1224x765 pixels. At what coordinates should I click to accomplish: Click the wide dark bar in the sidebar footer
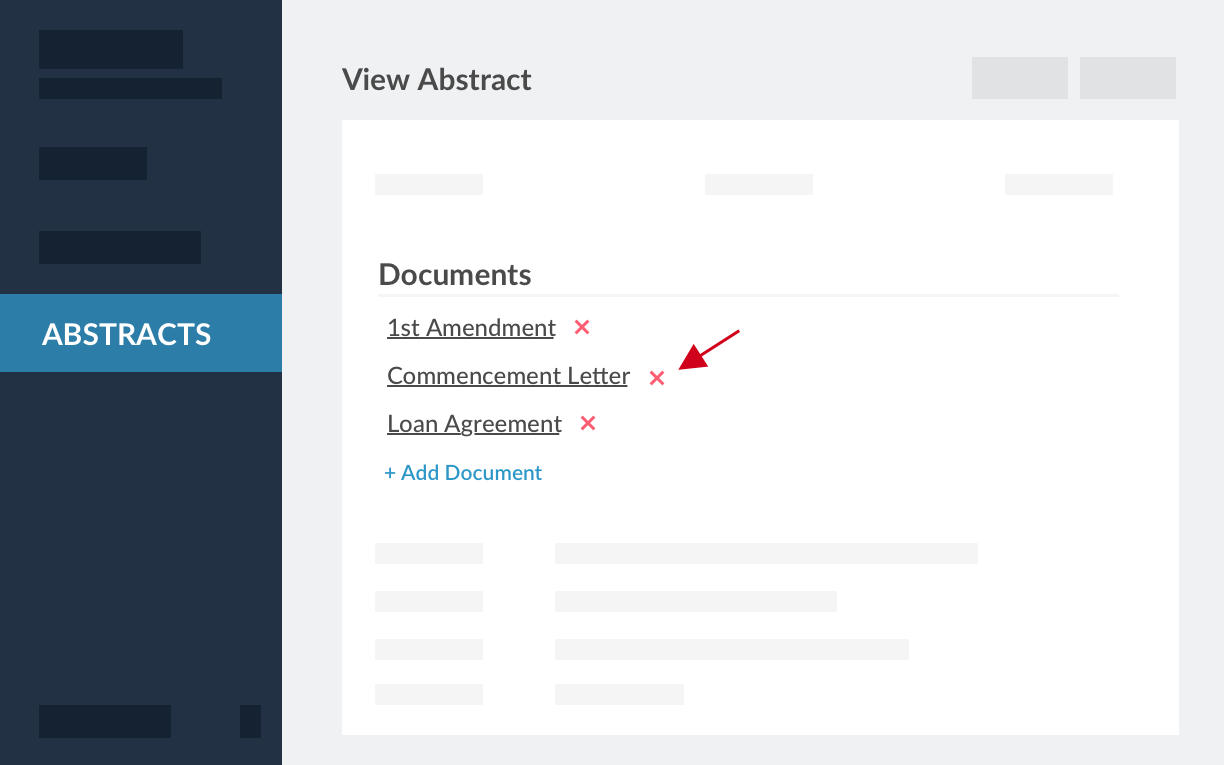[x=105, y=721]
